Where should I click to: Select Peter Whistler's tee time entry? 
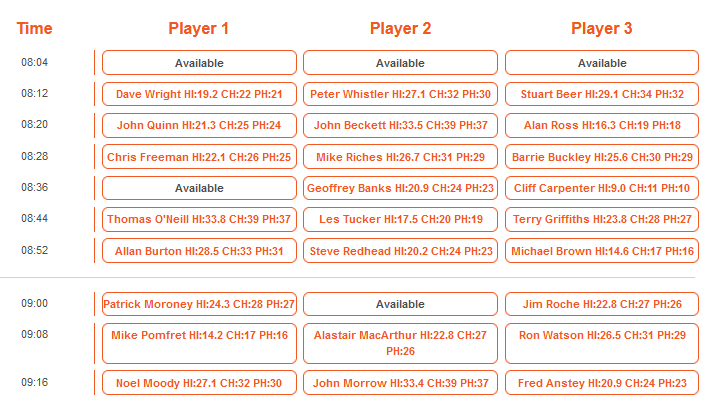400,94
